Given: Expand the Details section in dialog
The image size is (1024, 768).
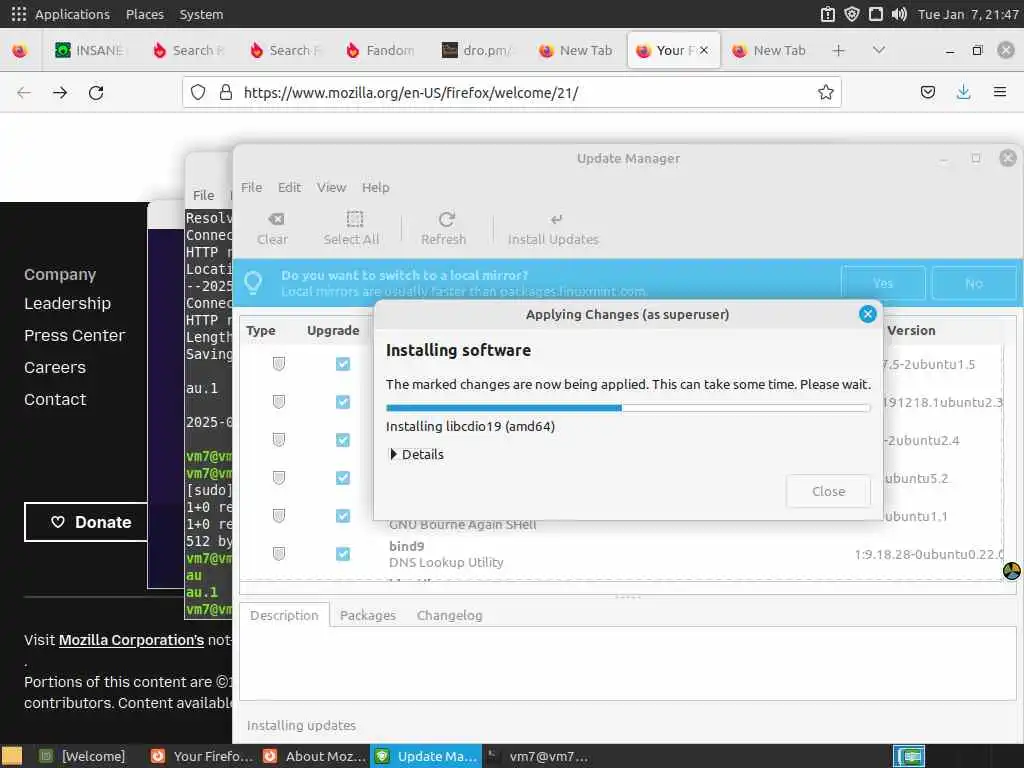Looking at the screenshot, I should pos(416,454).
